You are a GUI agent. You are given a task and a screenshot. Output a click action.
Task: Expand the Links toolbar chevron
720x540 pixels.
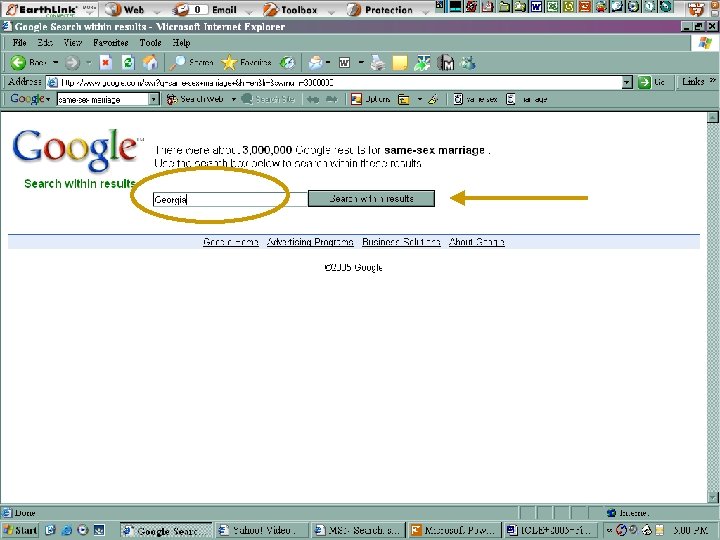click(x=712, y=81)
